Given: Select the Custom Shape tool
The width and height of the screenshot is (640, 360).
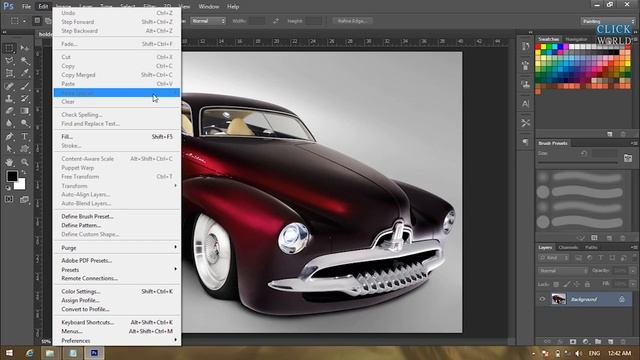Looking at the screenshot, I should [x=25, y=149].
